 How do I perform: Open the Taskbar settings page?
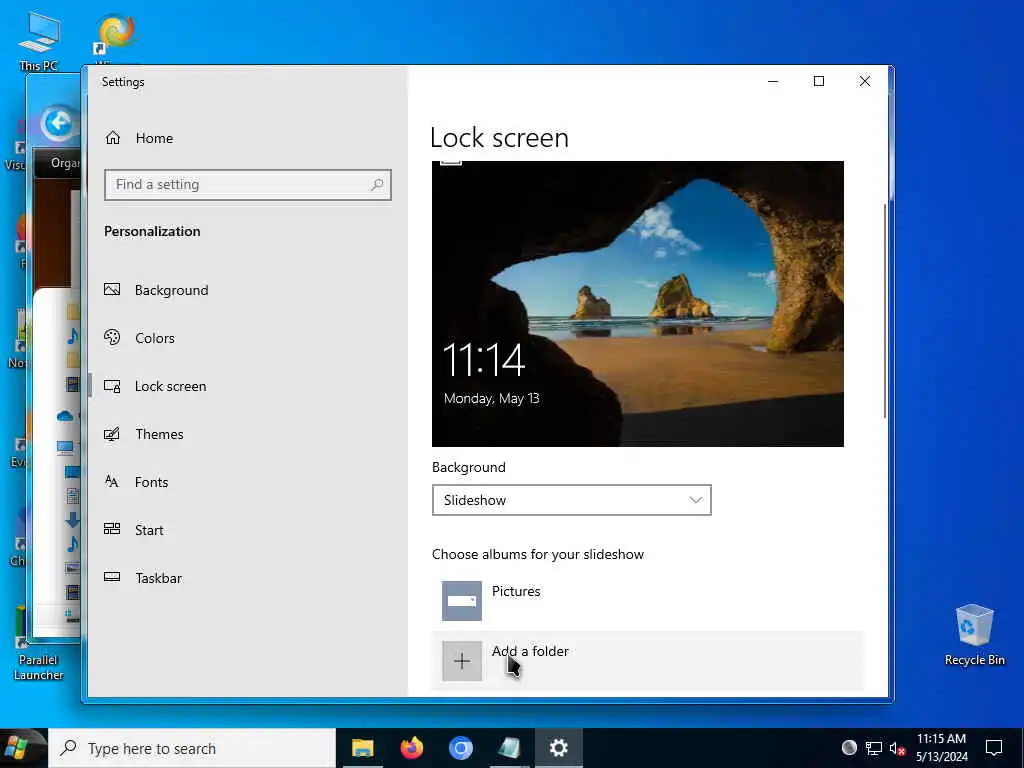(144, 578)
